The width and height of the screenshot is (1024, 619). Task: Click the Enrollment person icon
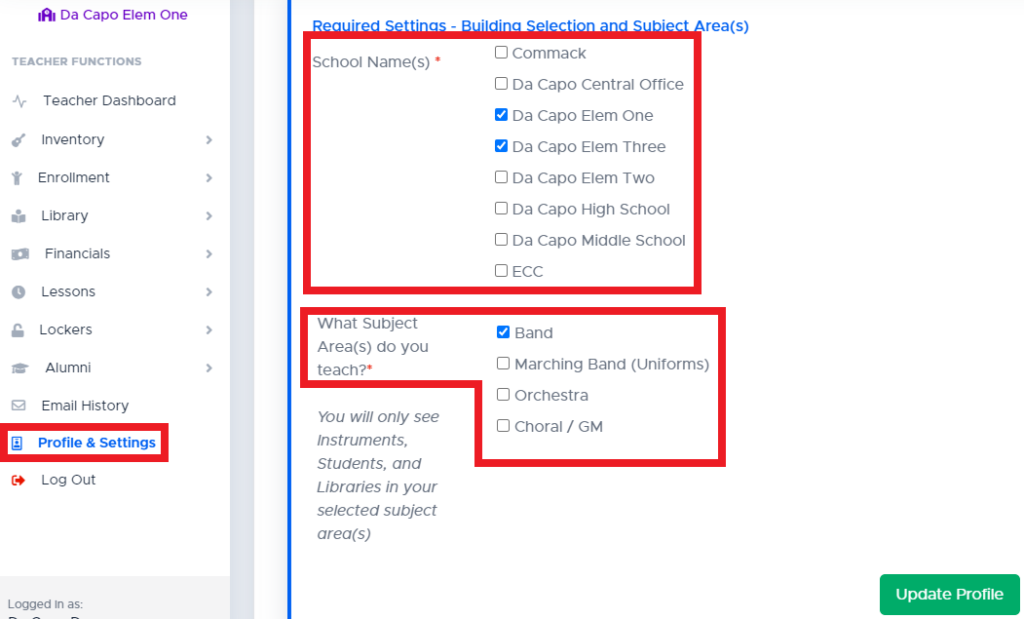coord(17,178)
